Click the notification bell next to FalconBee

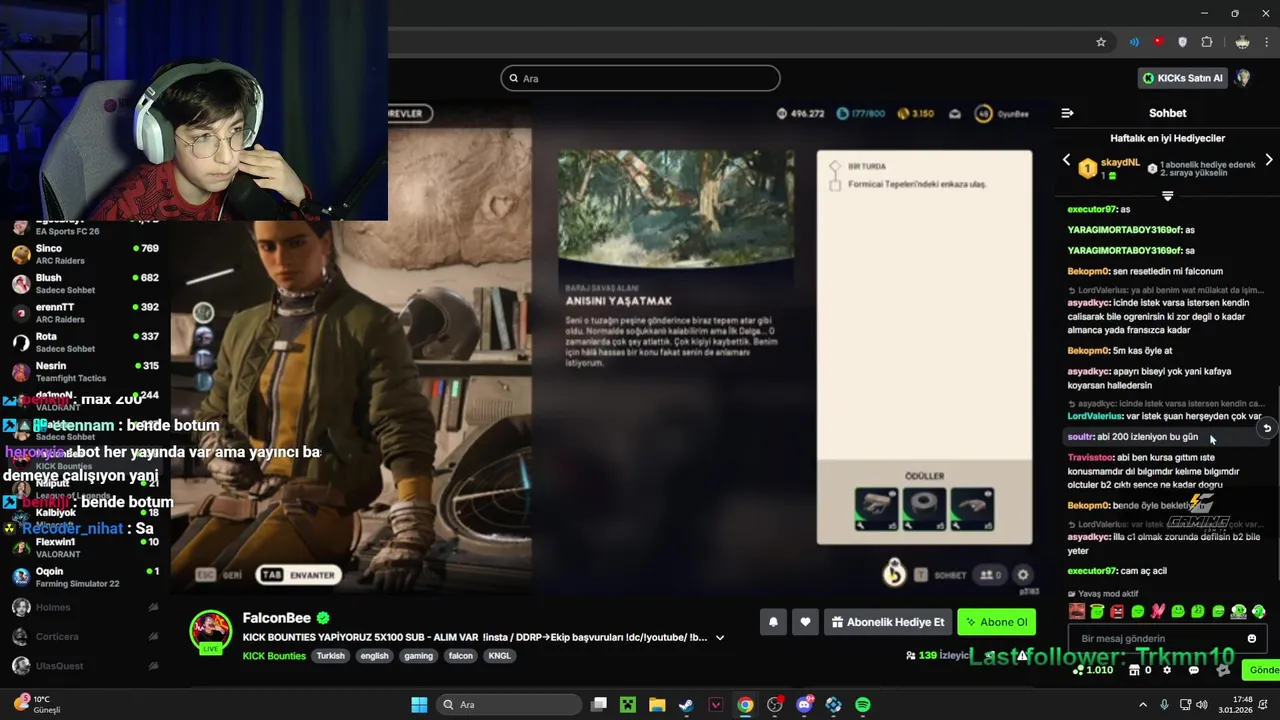pyautogui.click(x=773, y=622)
